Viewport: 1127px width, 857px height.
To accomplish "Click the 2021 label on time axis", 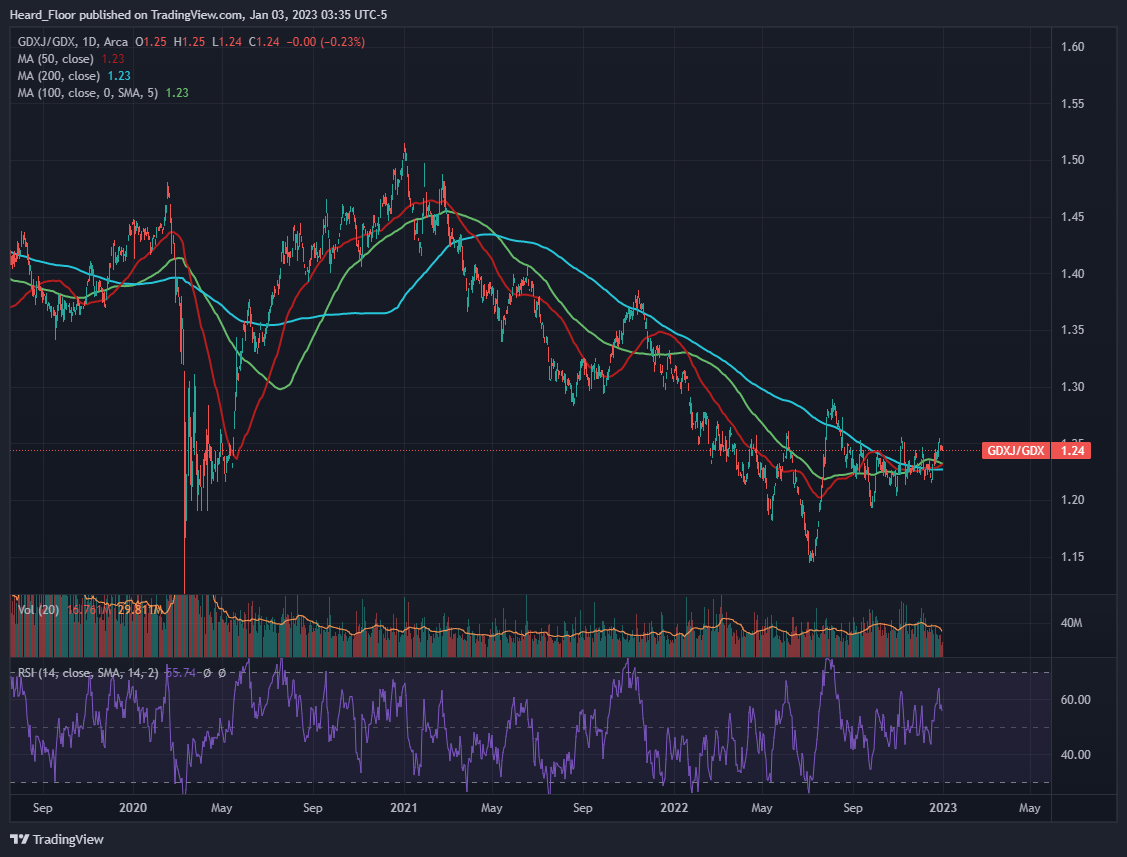I will 404,807.
